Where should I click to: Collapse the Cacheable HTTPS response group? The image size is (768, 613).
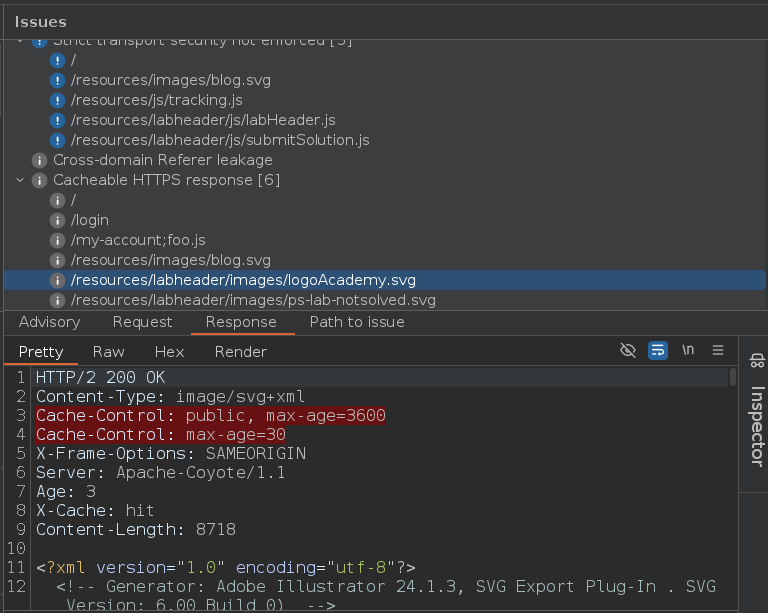point(20,180)
